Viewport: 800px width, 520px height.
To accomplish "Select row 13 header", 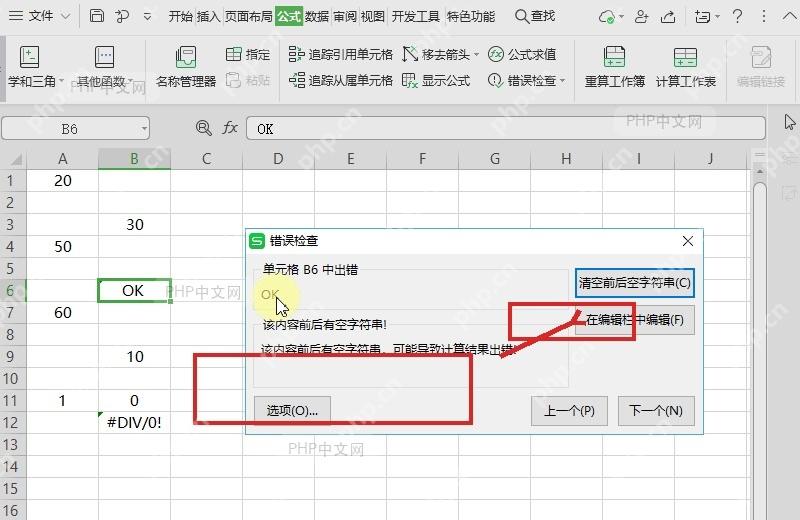I will (x=11, y=444).
